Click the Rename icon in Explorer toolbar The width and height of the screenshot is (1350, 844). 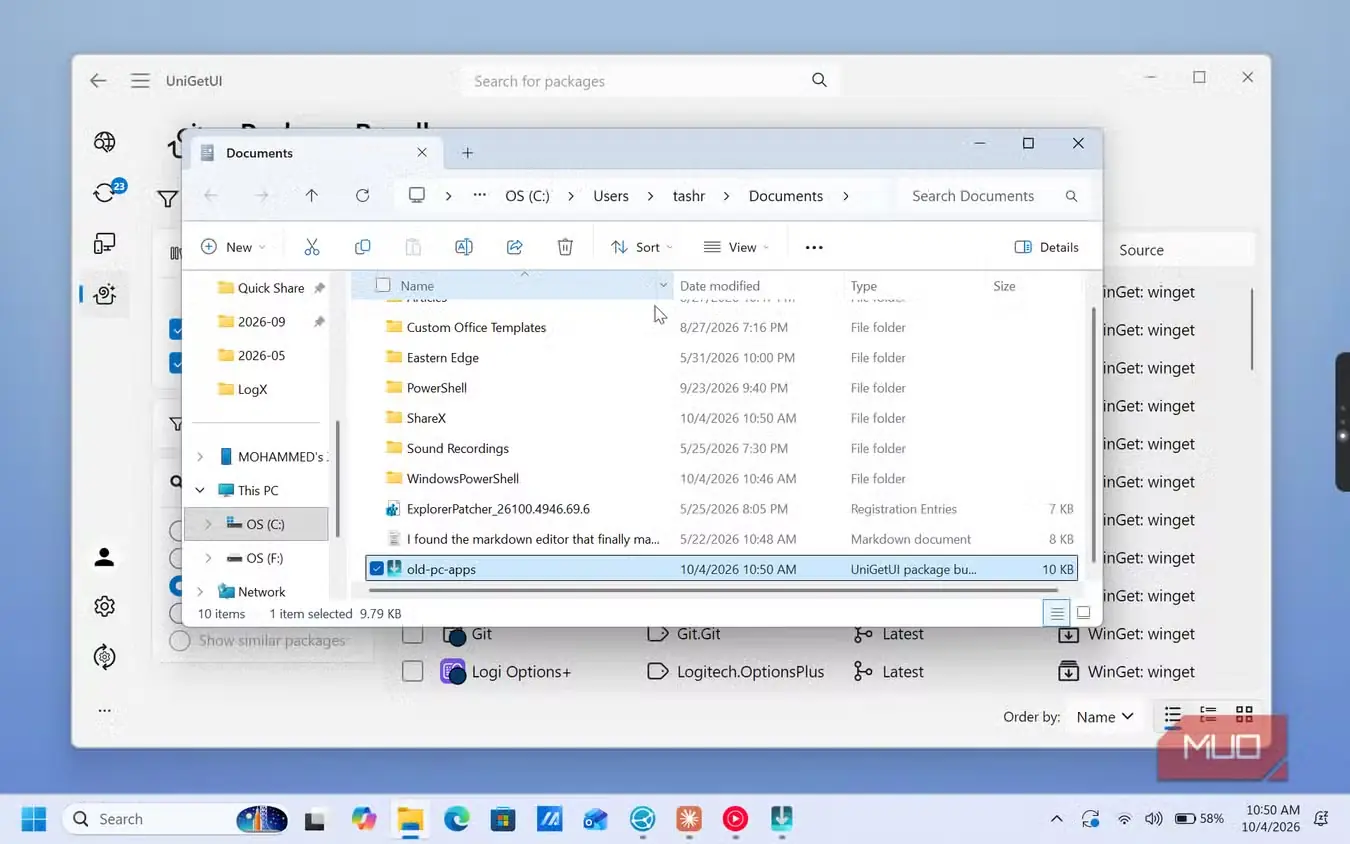pos(464,247)
